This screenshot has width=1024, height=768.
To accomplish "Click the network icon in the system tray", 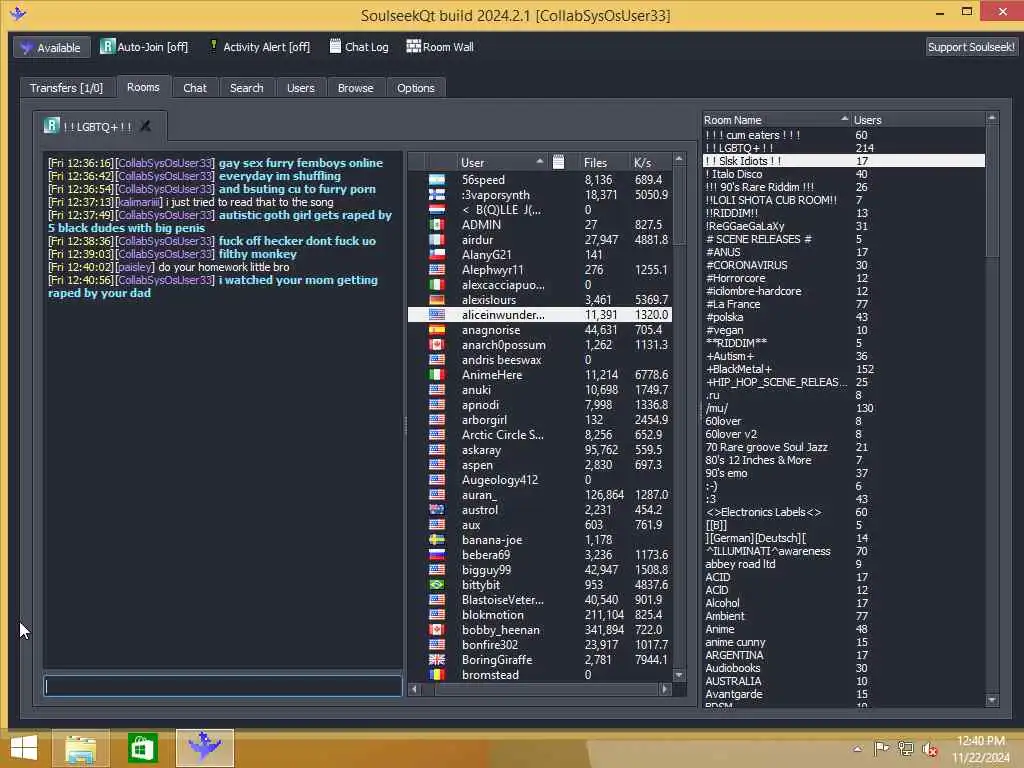I will pos(906,749).
